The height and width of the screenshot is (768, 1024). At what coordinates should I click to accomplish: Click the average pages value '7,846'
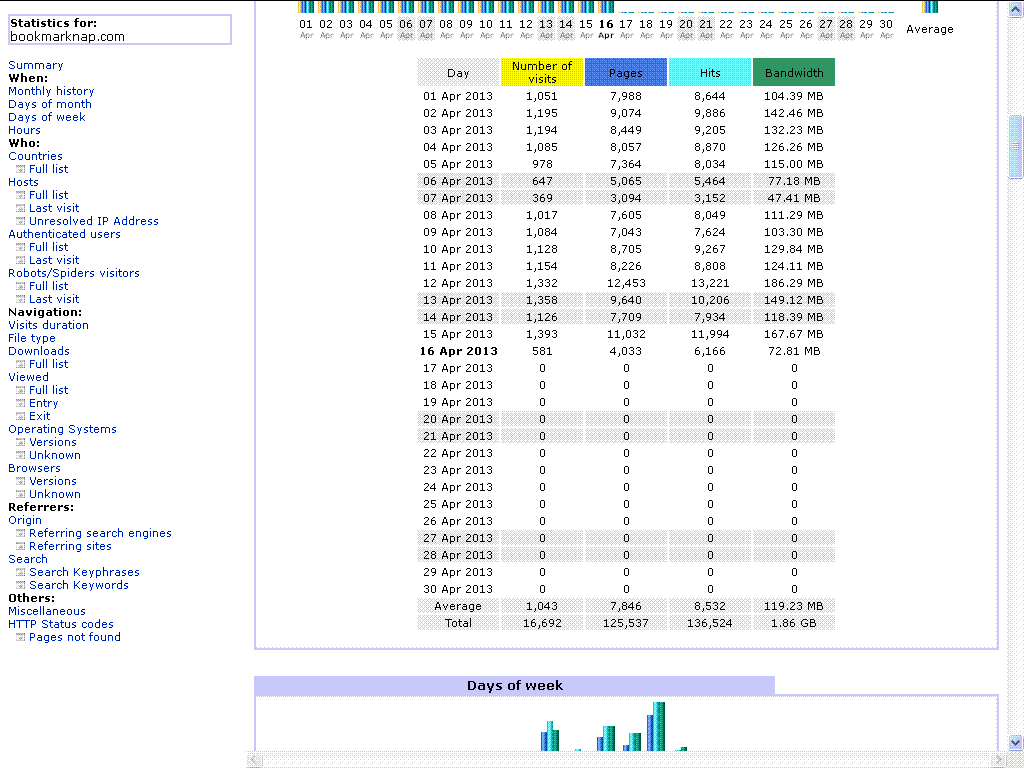point(626,606)
